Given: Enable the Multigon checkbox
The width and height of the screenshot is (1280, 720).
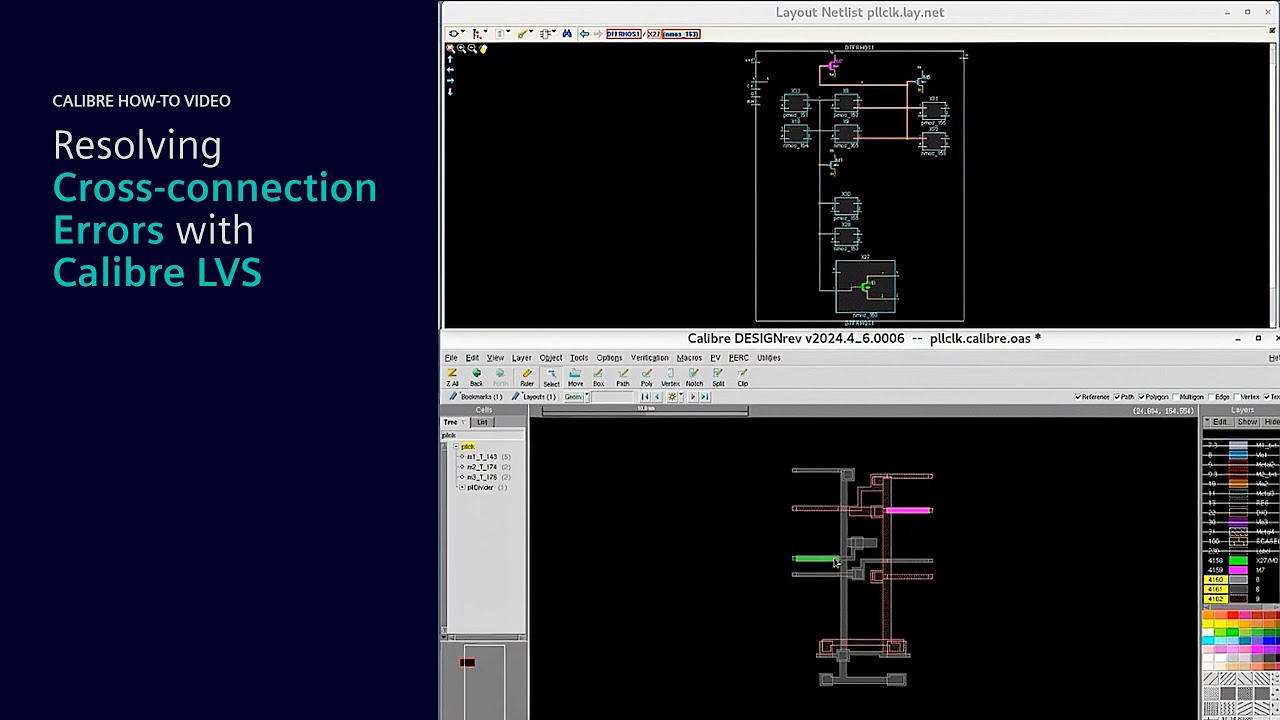Looking at the screenshot, I should [x=1176, y=397].
